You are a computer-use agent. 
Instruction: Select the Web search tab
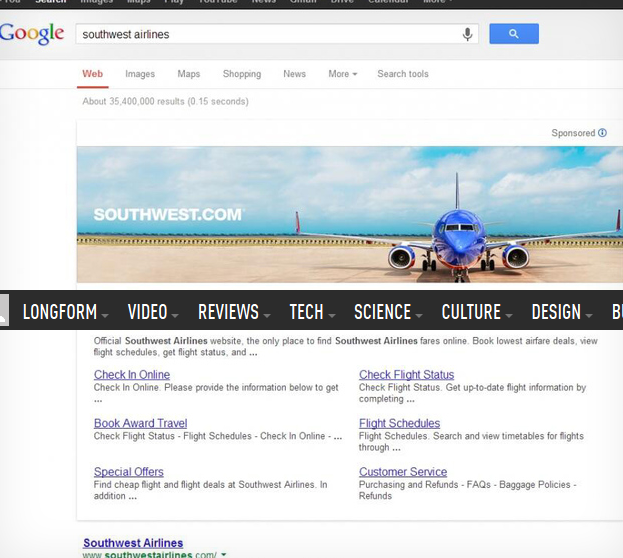[x=93, y=74]
